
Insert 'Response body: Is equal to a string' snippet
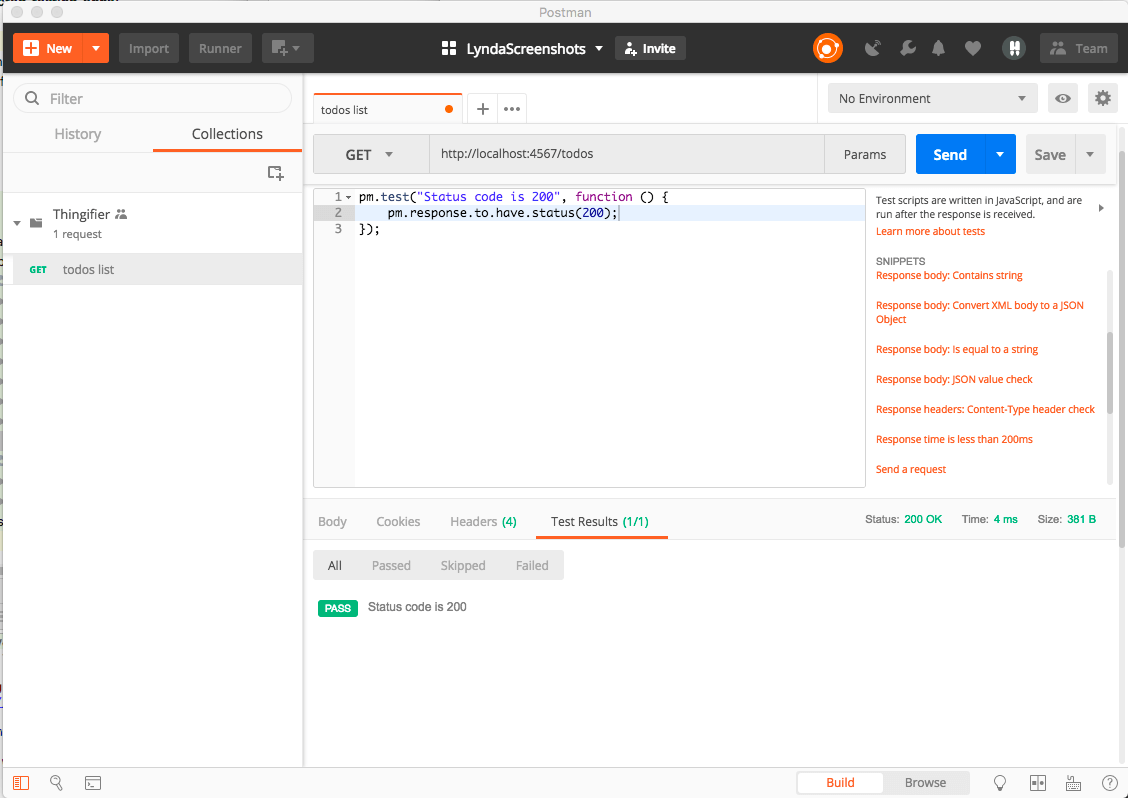pyautogui.click(x=957, y=350)
